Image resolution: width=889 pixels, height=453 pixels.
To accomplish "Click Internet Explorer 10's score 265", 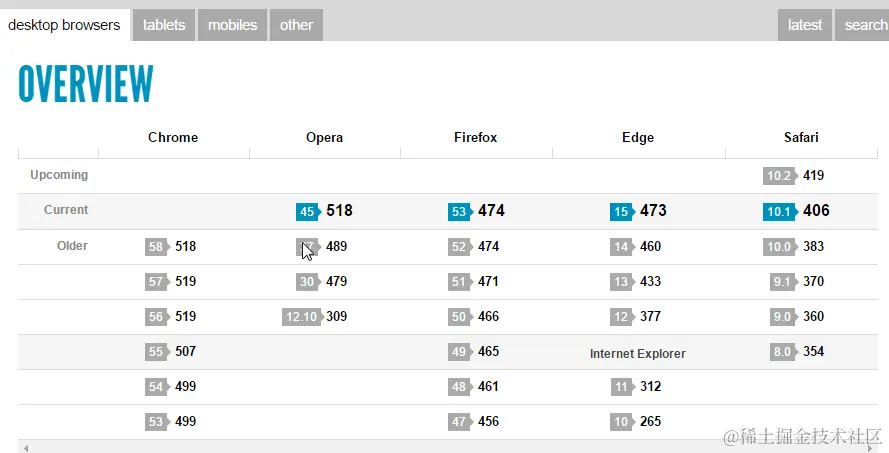I will pos(650,422).
